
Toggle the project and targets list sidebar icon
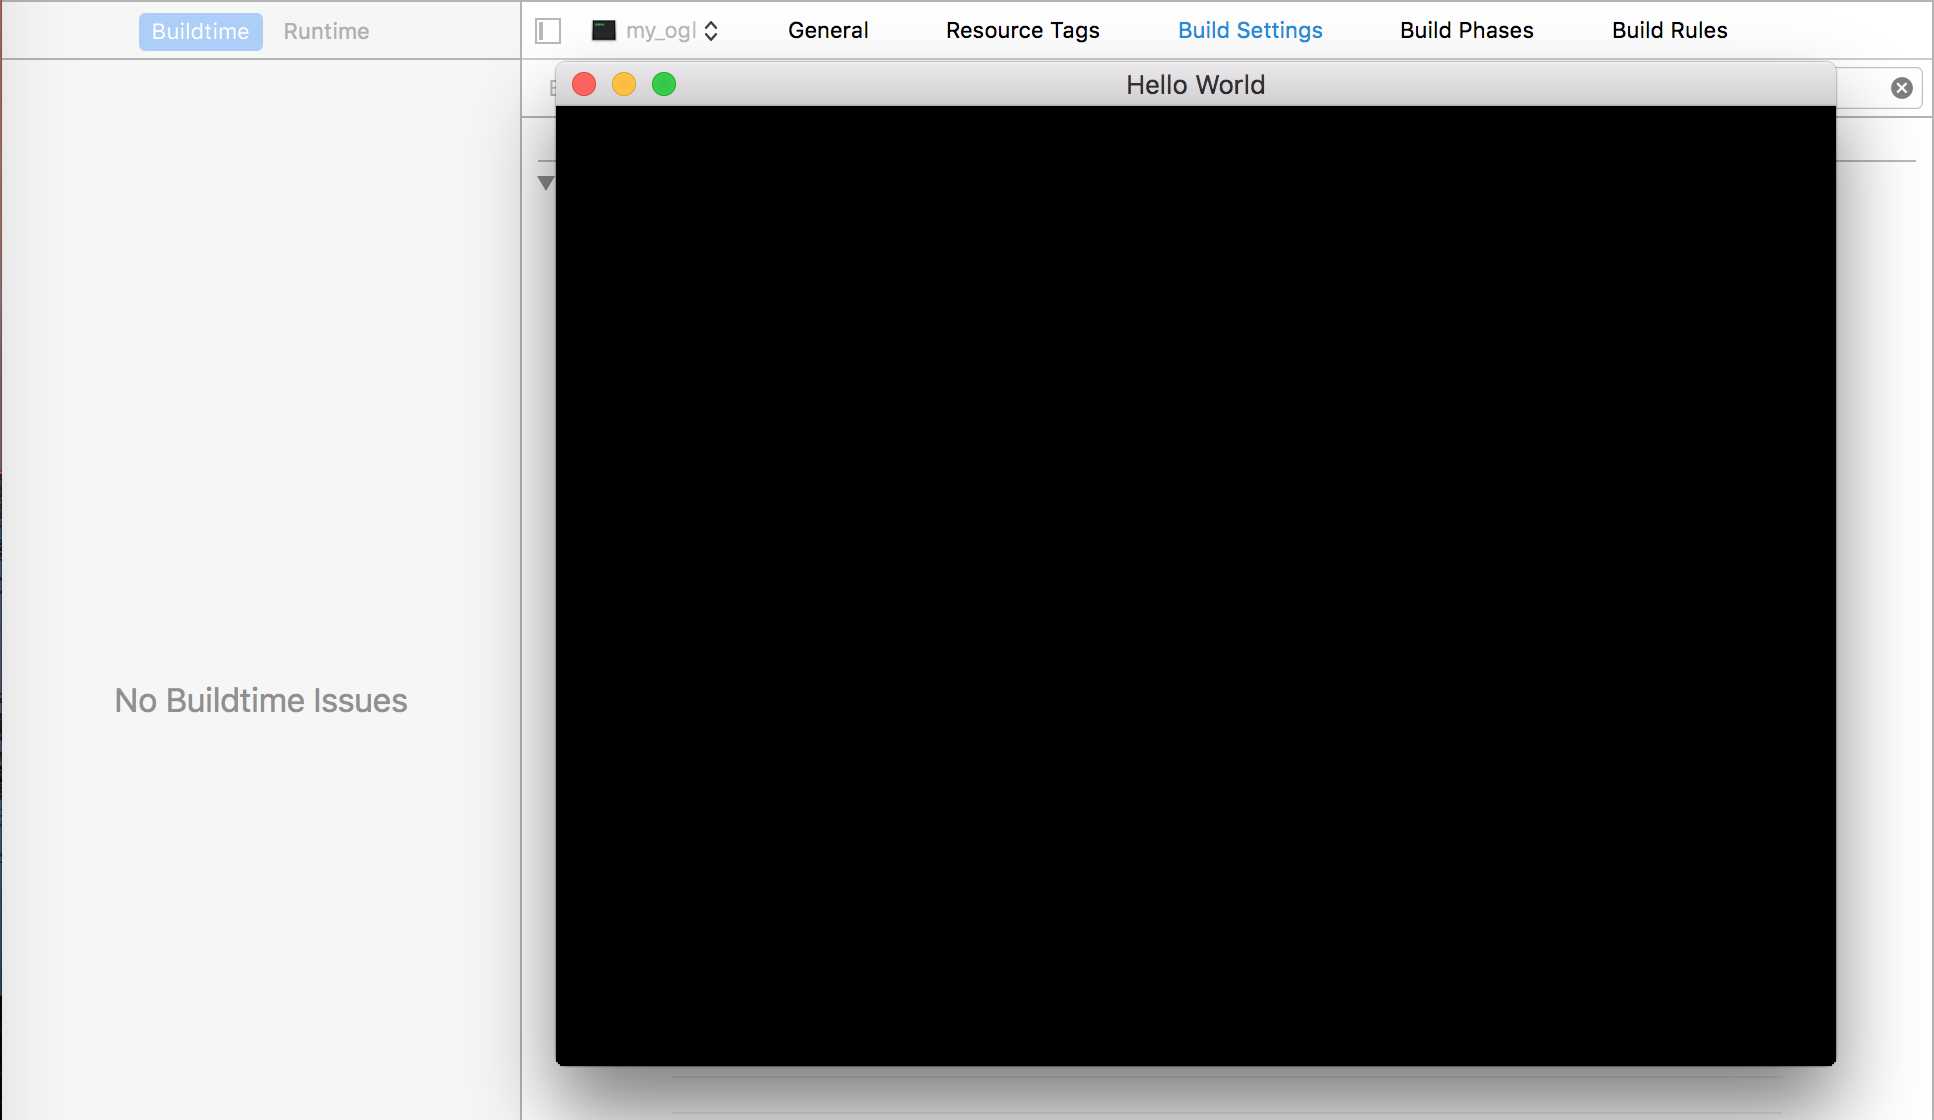click(x=548, y=31)
